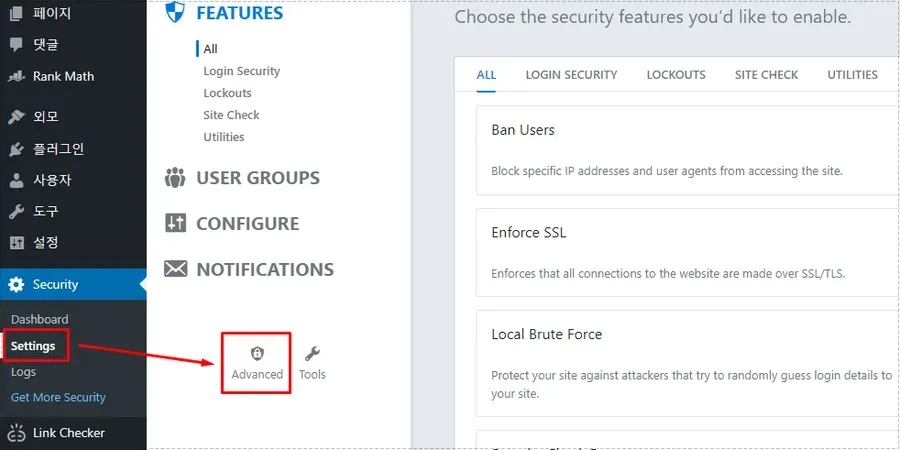Select Lockouts under Features
Image resolution: width=900 pixels, height=450 pixels.
click(227, 93)
